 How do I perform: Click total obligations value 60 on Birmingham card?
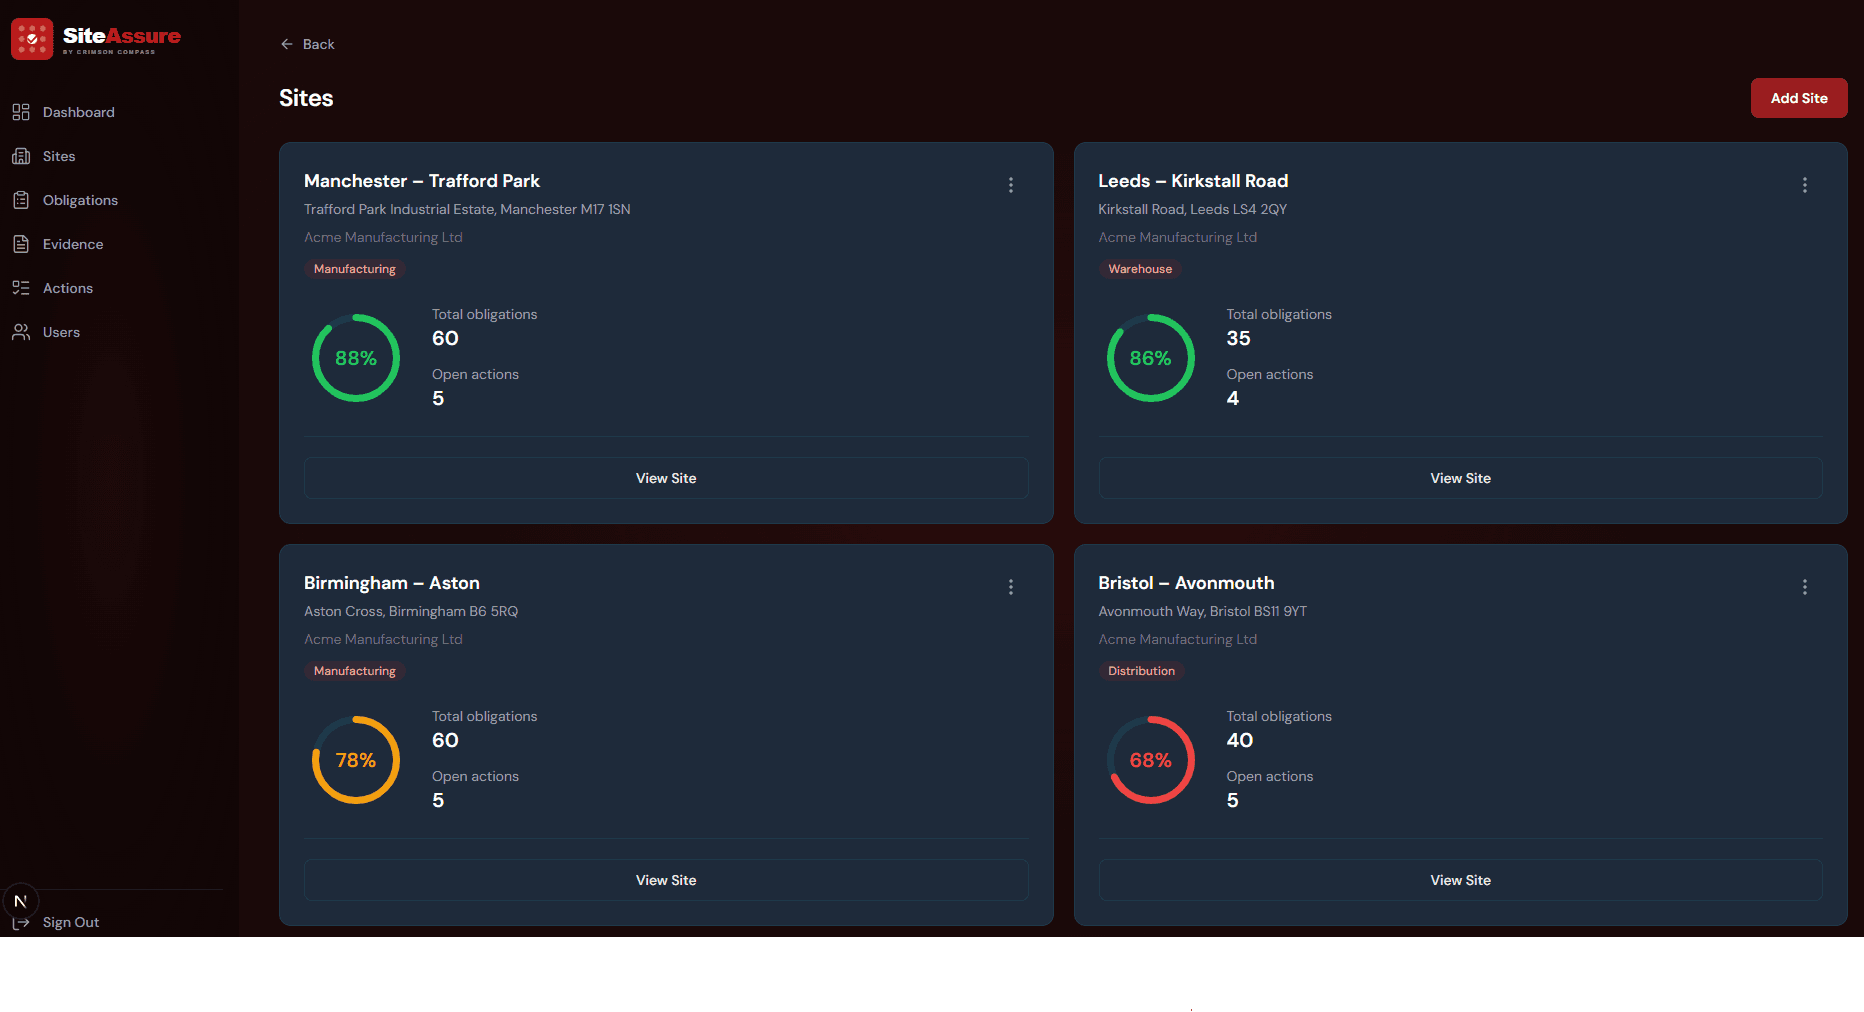pyautogui.click(x=445, y=740)
